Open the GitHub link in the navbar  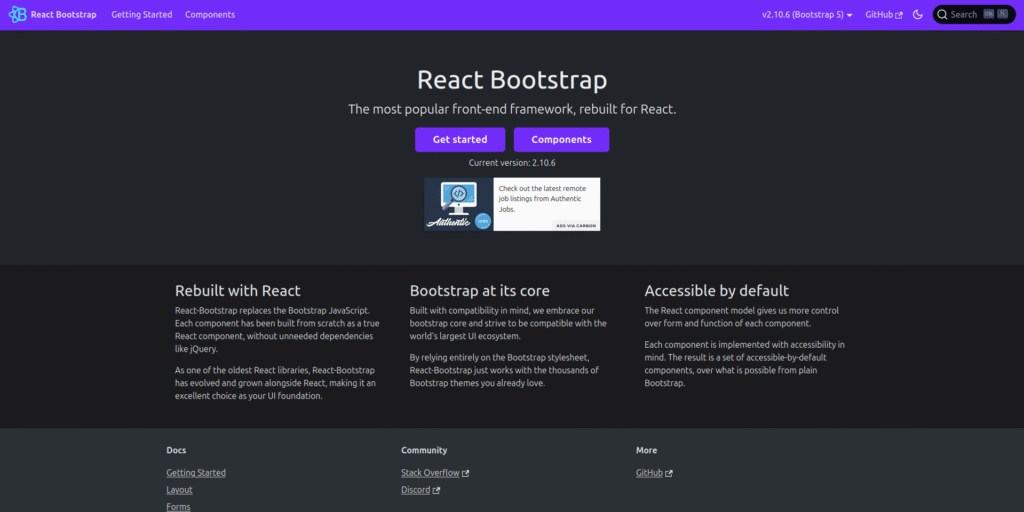click(x=884, y=14)
